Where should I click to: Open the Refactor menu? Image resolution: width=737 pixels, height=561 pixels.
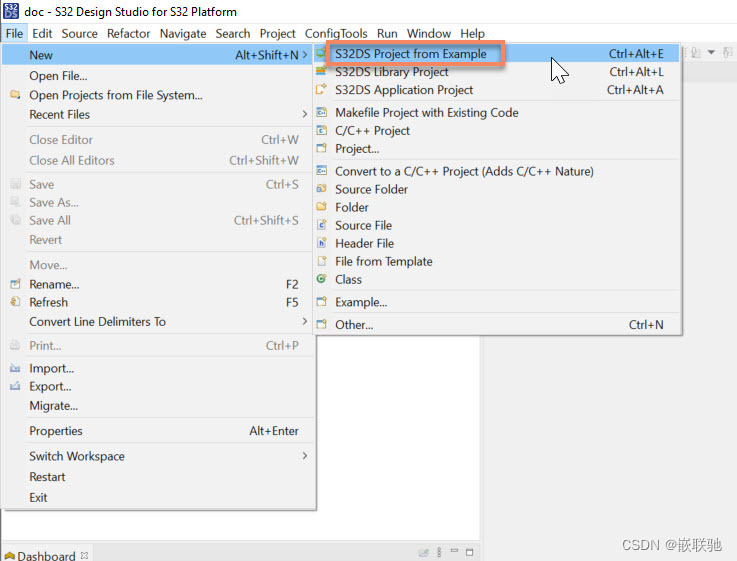(128, 33)
